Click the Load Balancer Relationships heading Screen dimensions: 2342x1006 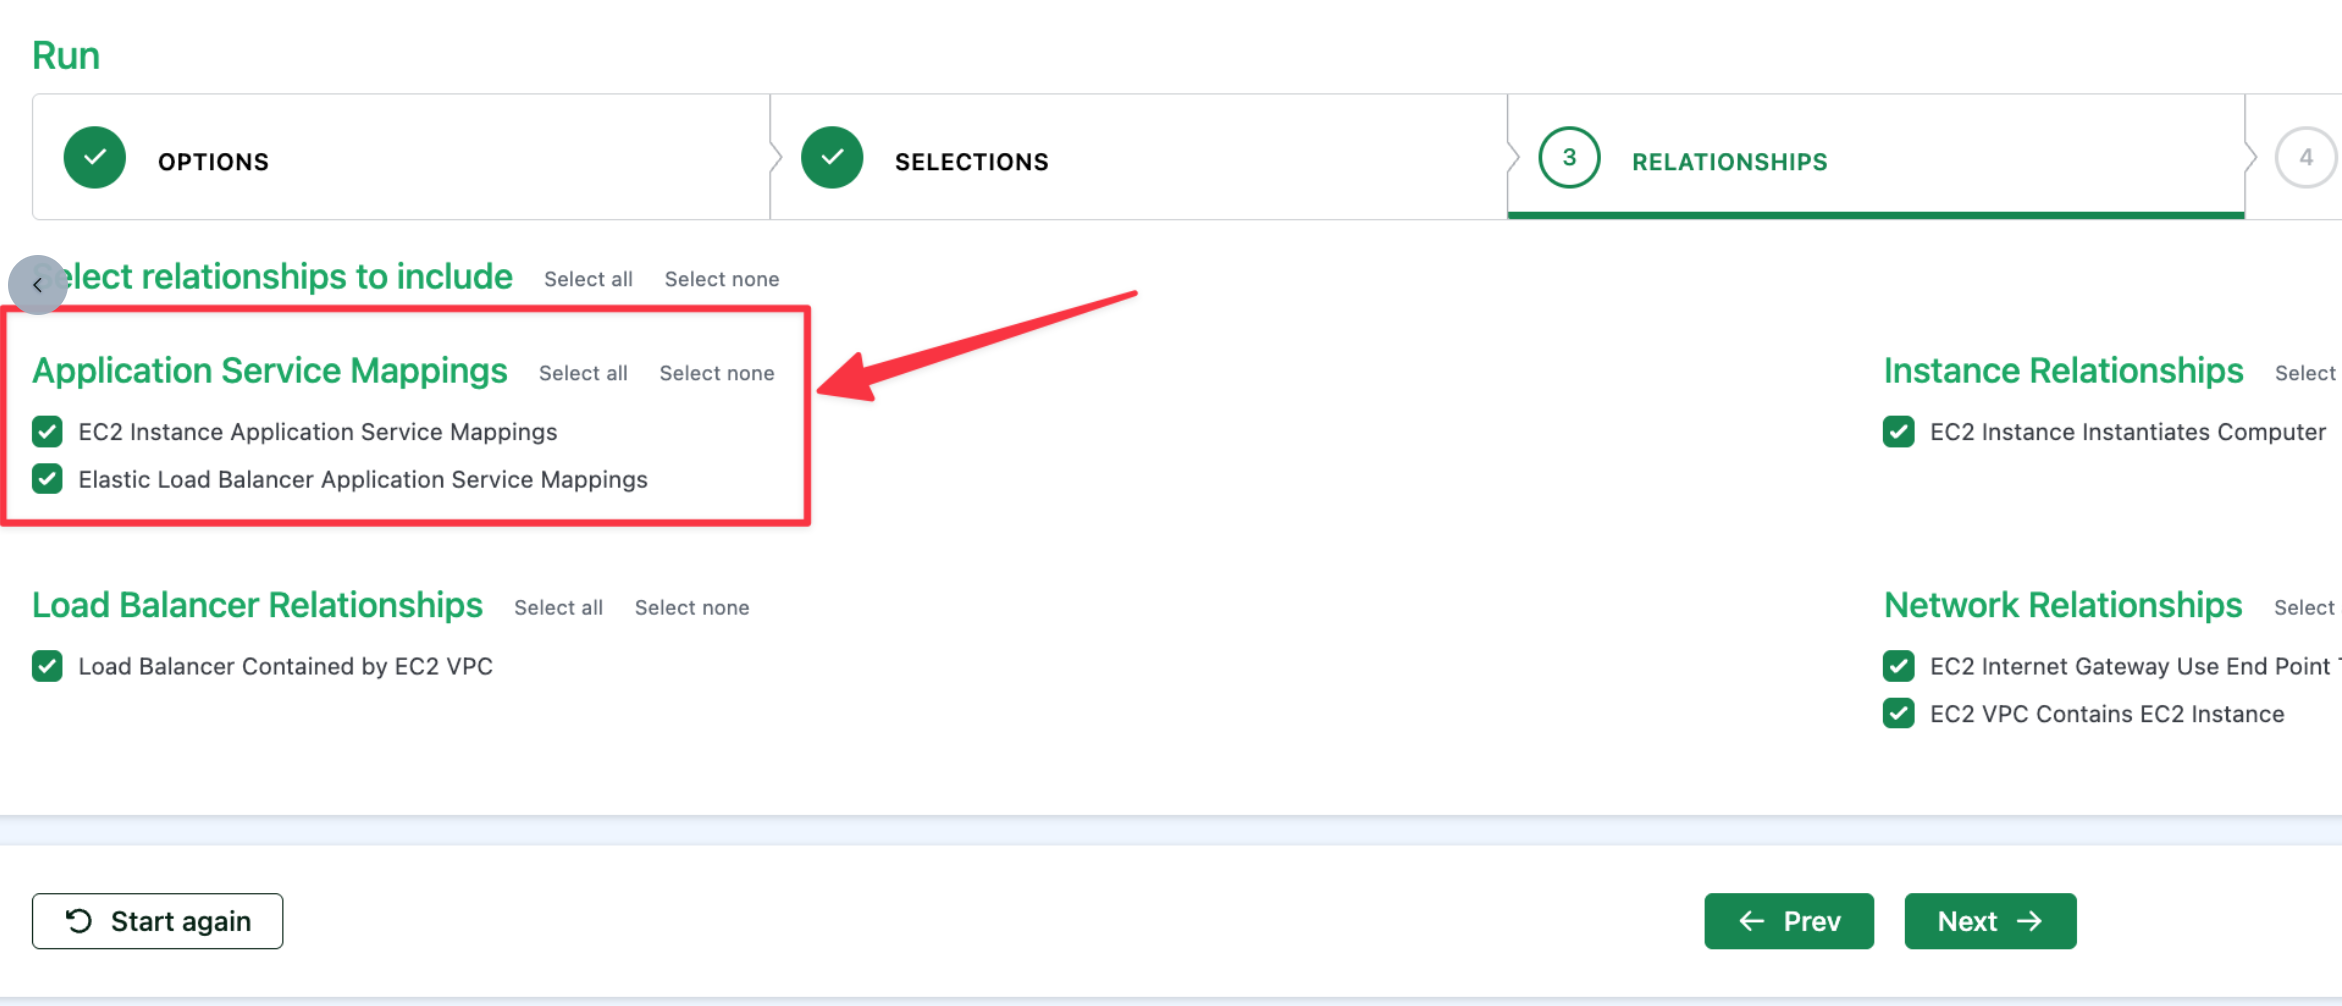(257, 605)
